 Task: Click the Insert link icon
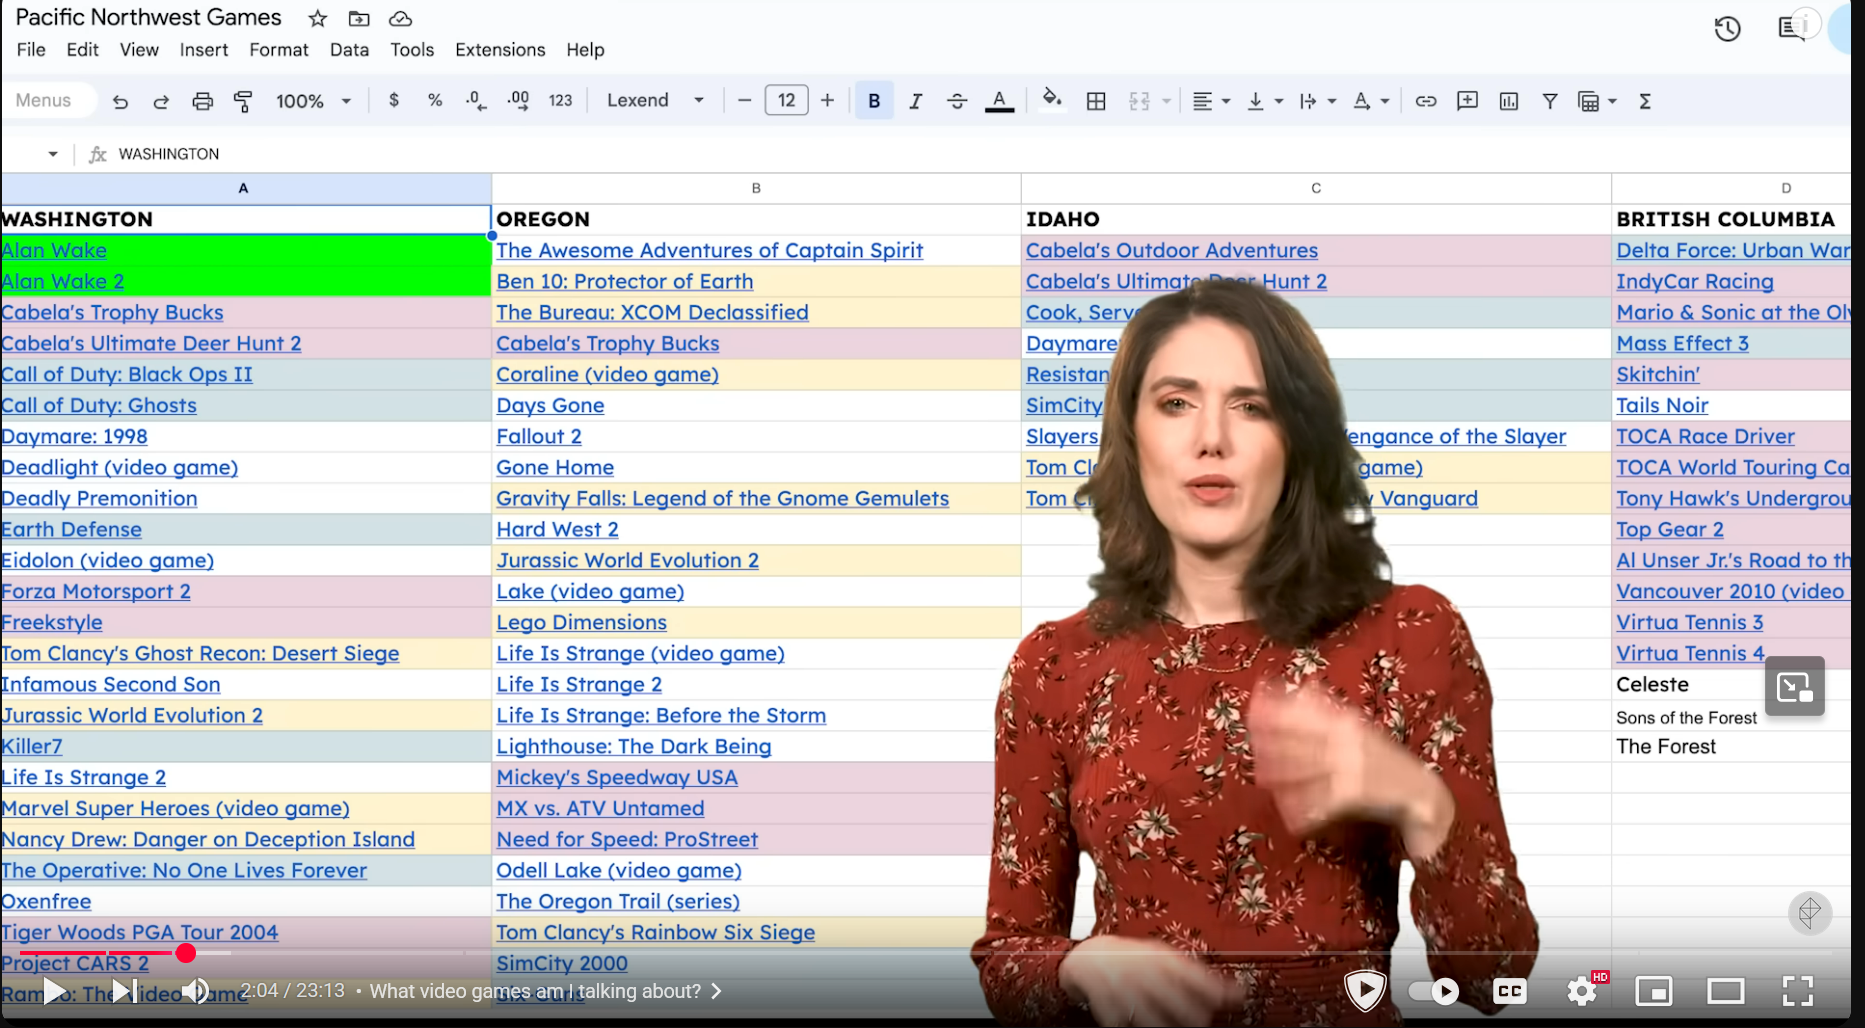click(1426, 101)
